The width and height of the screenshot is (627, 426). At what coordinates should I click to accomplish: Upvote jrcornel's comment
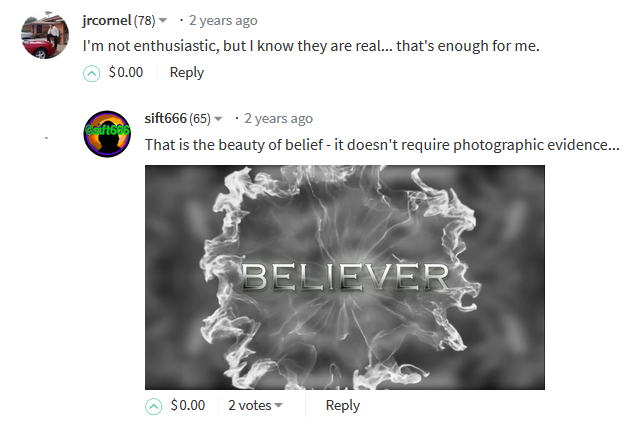point(91,74)
